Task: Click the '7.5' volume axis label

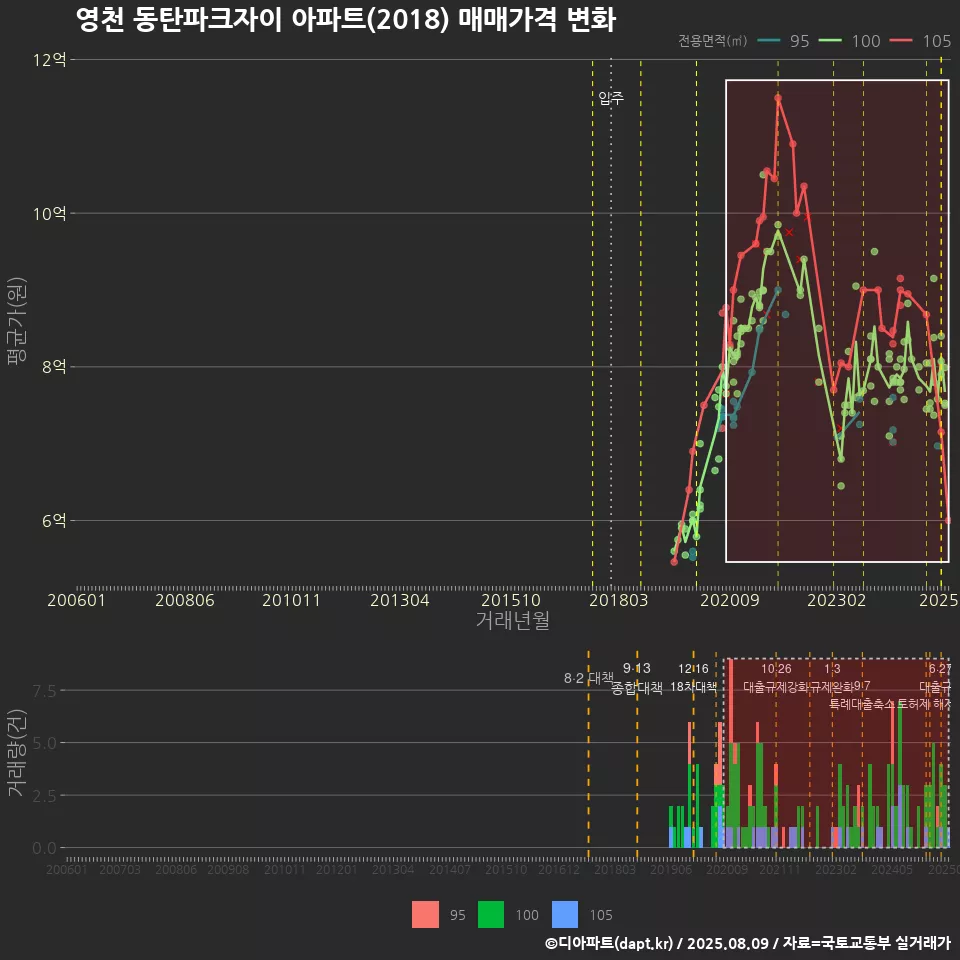Action: (x=44, y=691)
